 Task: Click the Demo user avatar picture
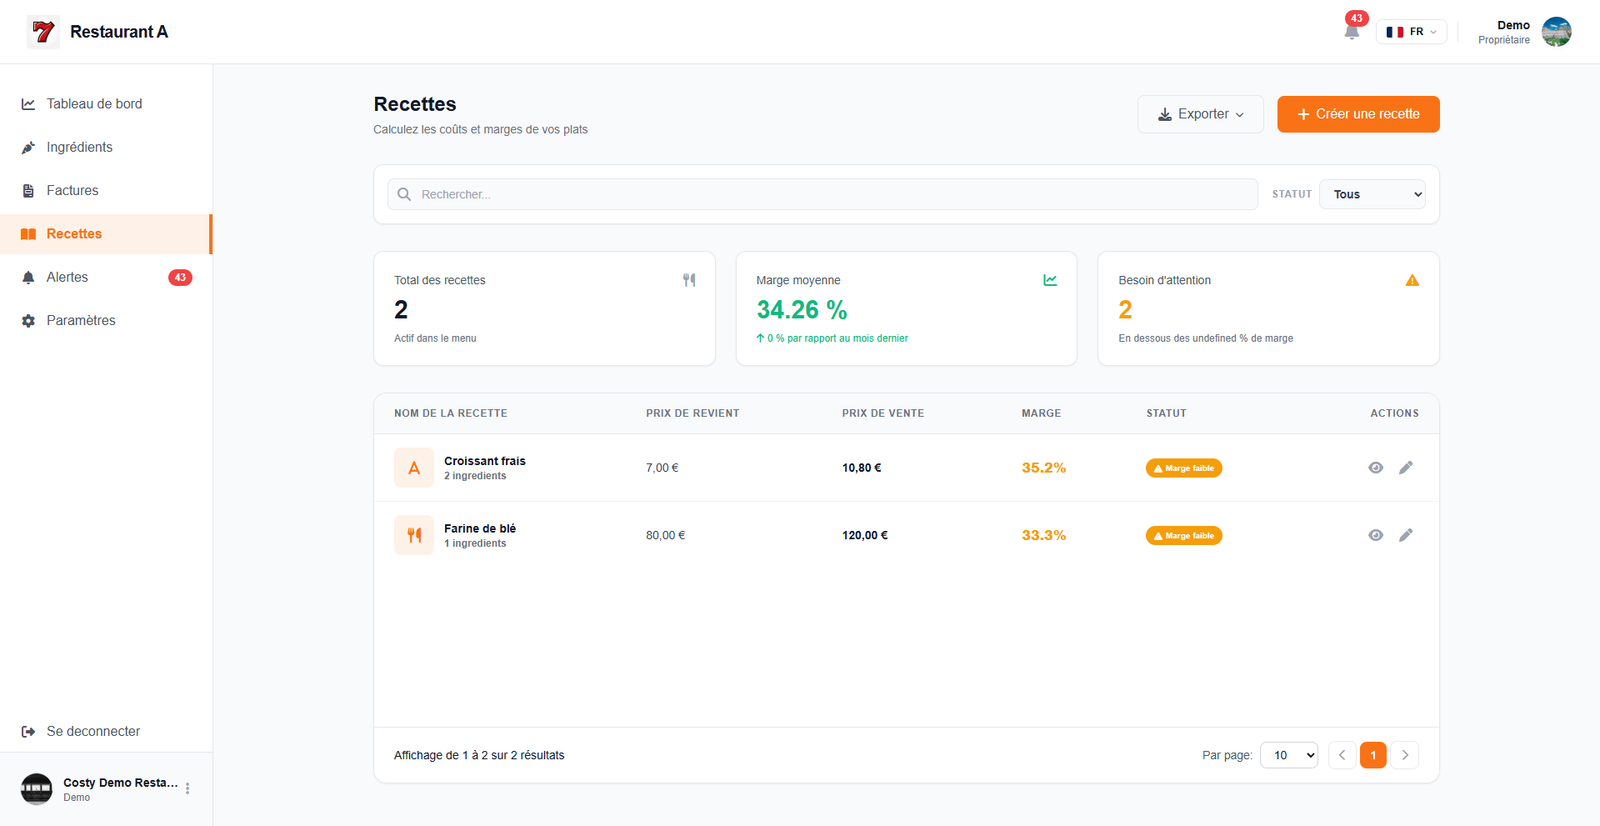point(1556,32)
